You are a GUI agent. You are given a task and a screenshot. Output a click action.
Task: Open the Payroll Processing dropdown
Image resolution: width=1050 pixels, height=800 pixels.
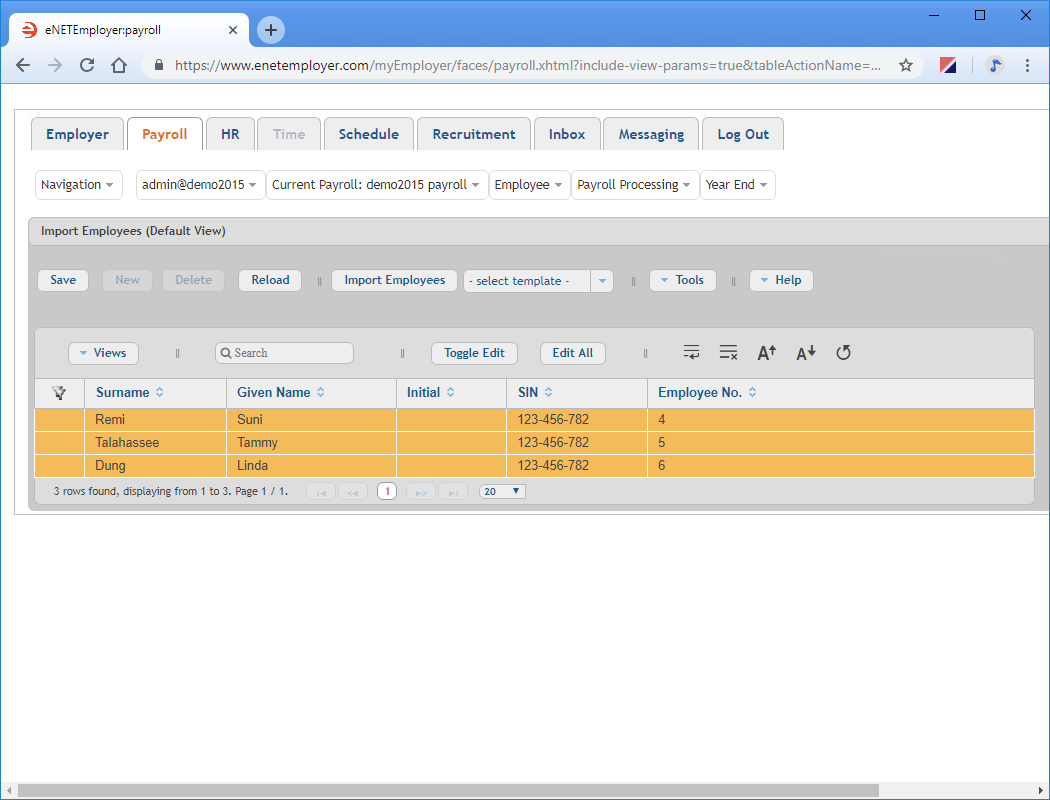(x=635, y=185)
